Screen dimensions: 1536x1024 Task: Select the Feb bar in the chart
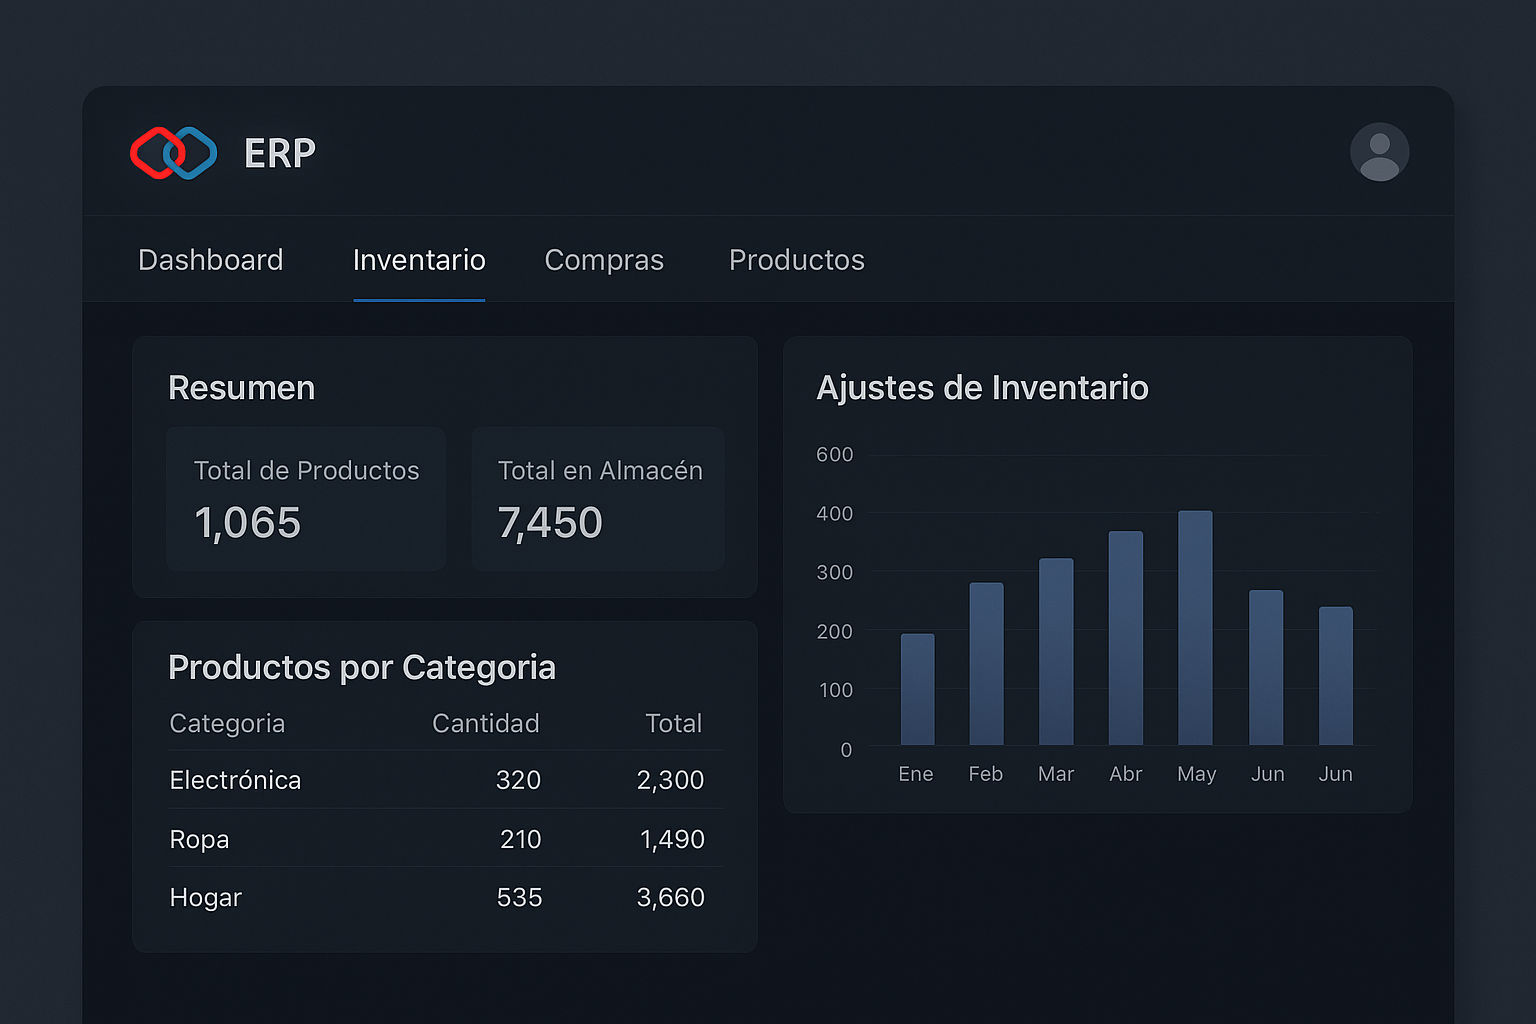986,665
